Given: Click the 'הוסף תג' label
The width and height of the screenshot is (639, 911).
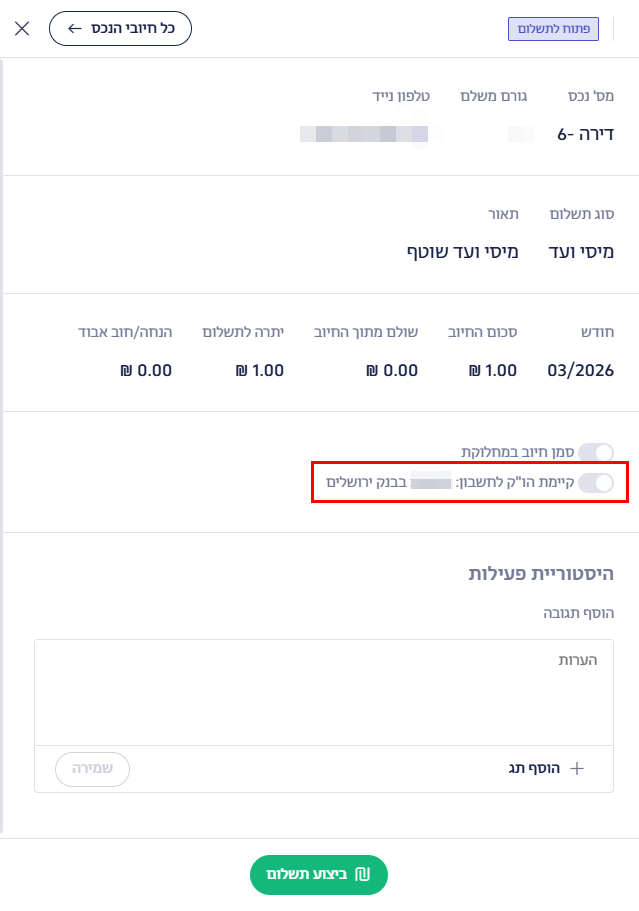Looking at the screenshot, I should tap(533, 768).
